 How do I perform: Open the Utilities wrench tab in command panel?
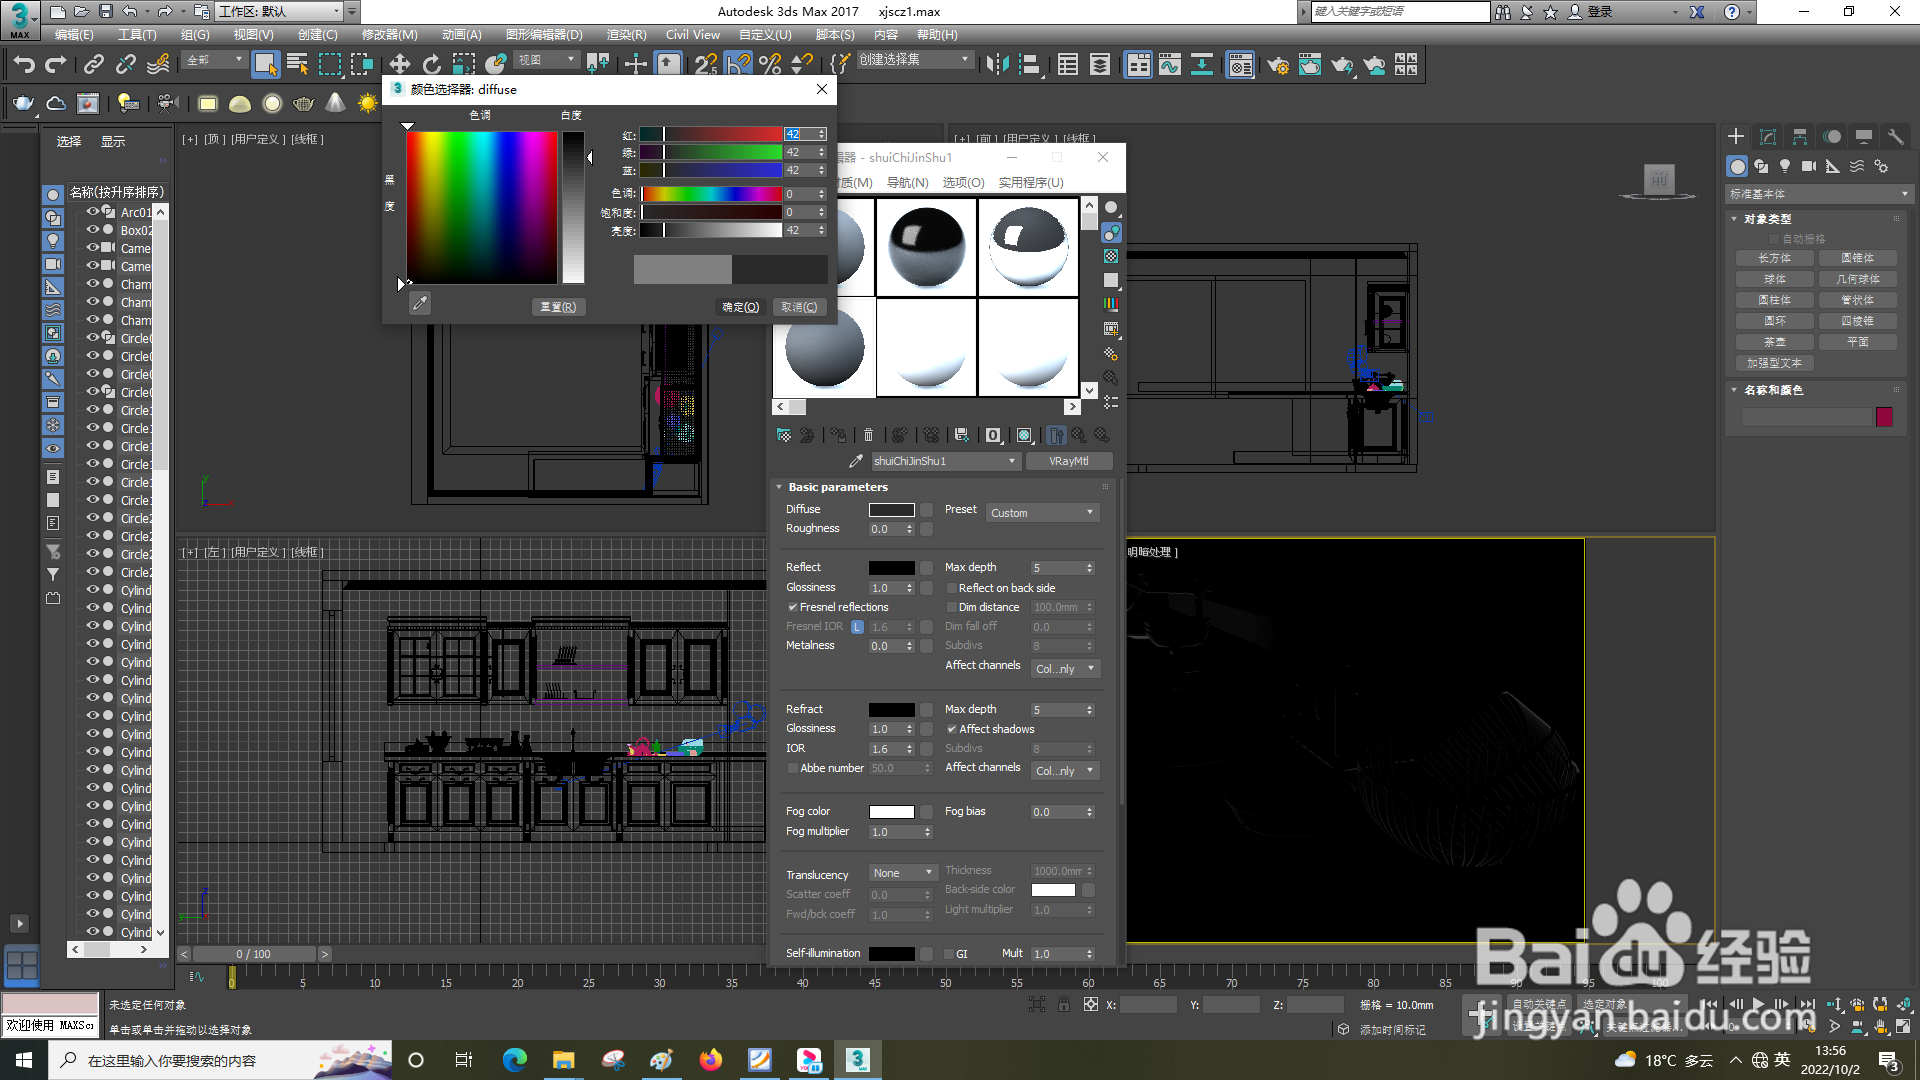click(x=1895, y=137)
